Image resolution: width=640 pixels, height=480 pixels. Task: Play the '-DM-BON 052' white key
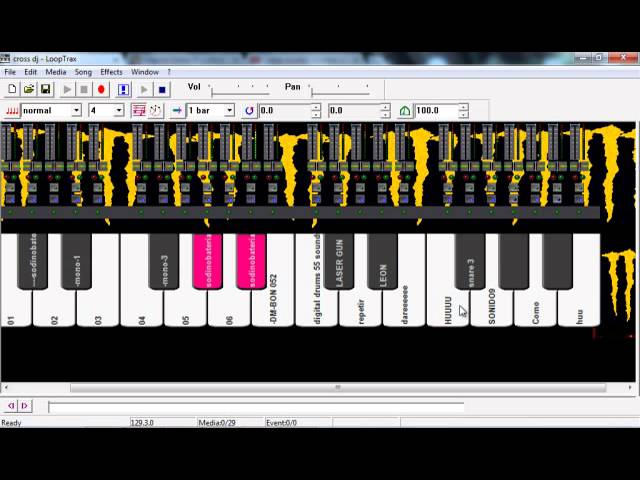[x=273, y=310]
